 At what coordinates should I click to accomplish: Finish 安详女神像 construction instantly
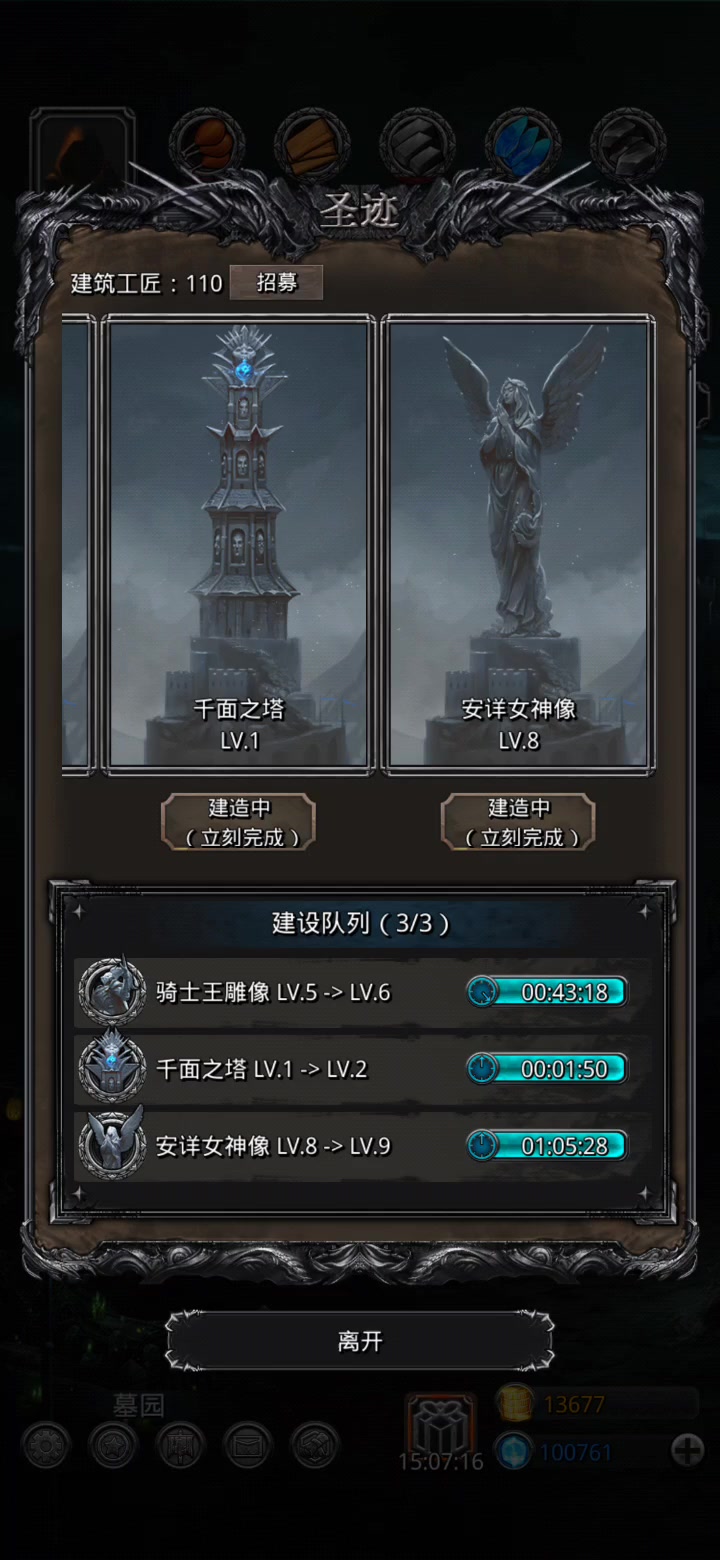[x=518, y=822]
